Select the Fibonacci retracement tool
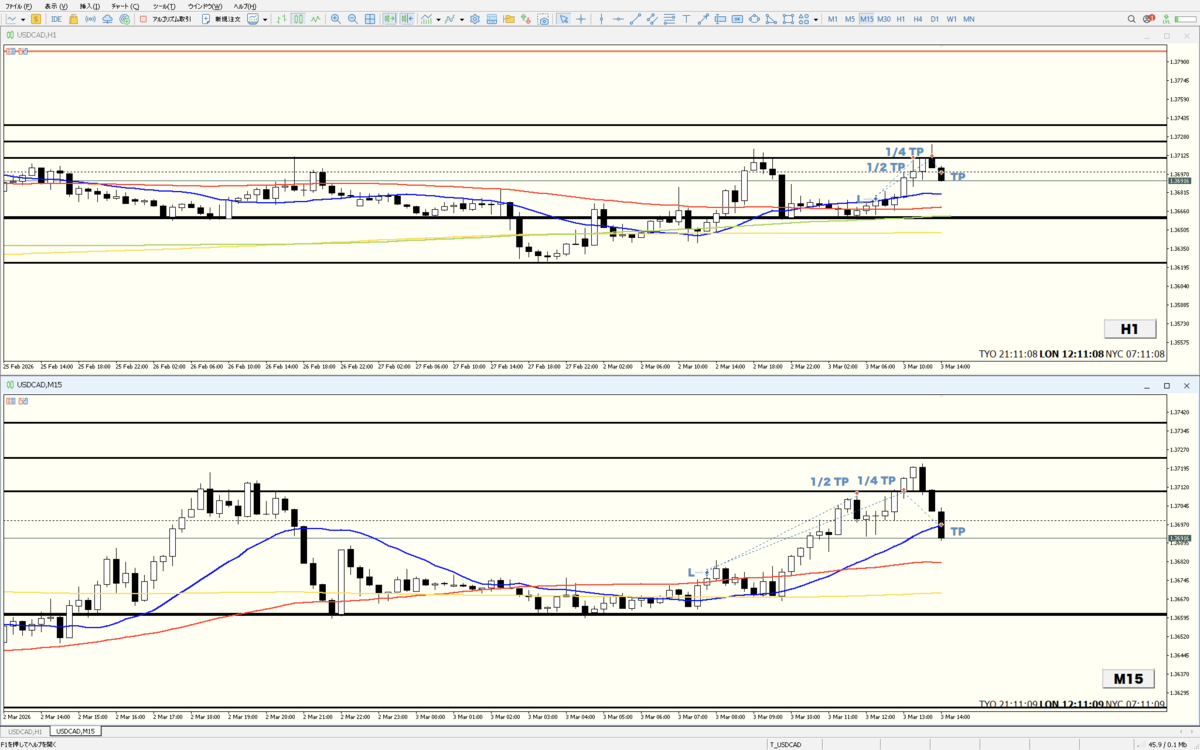The image size is (1200, 750). coord(669,19)
